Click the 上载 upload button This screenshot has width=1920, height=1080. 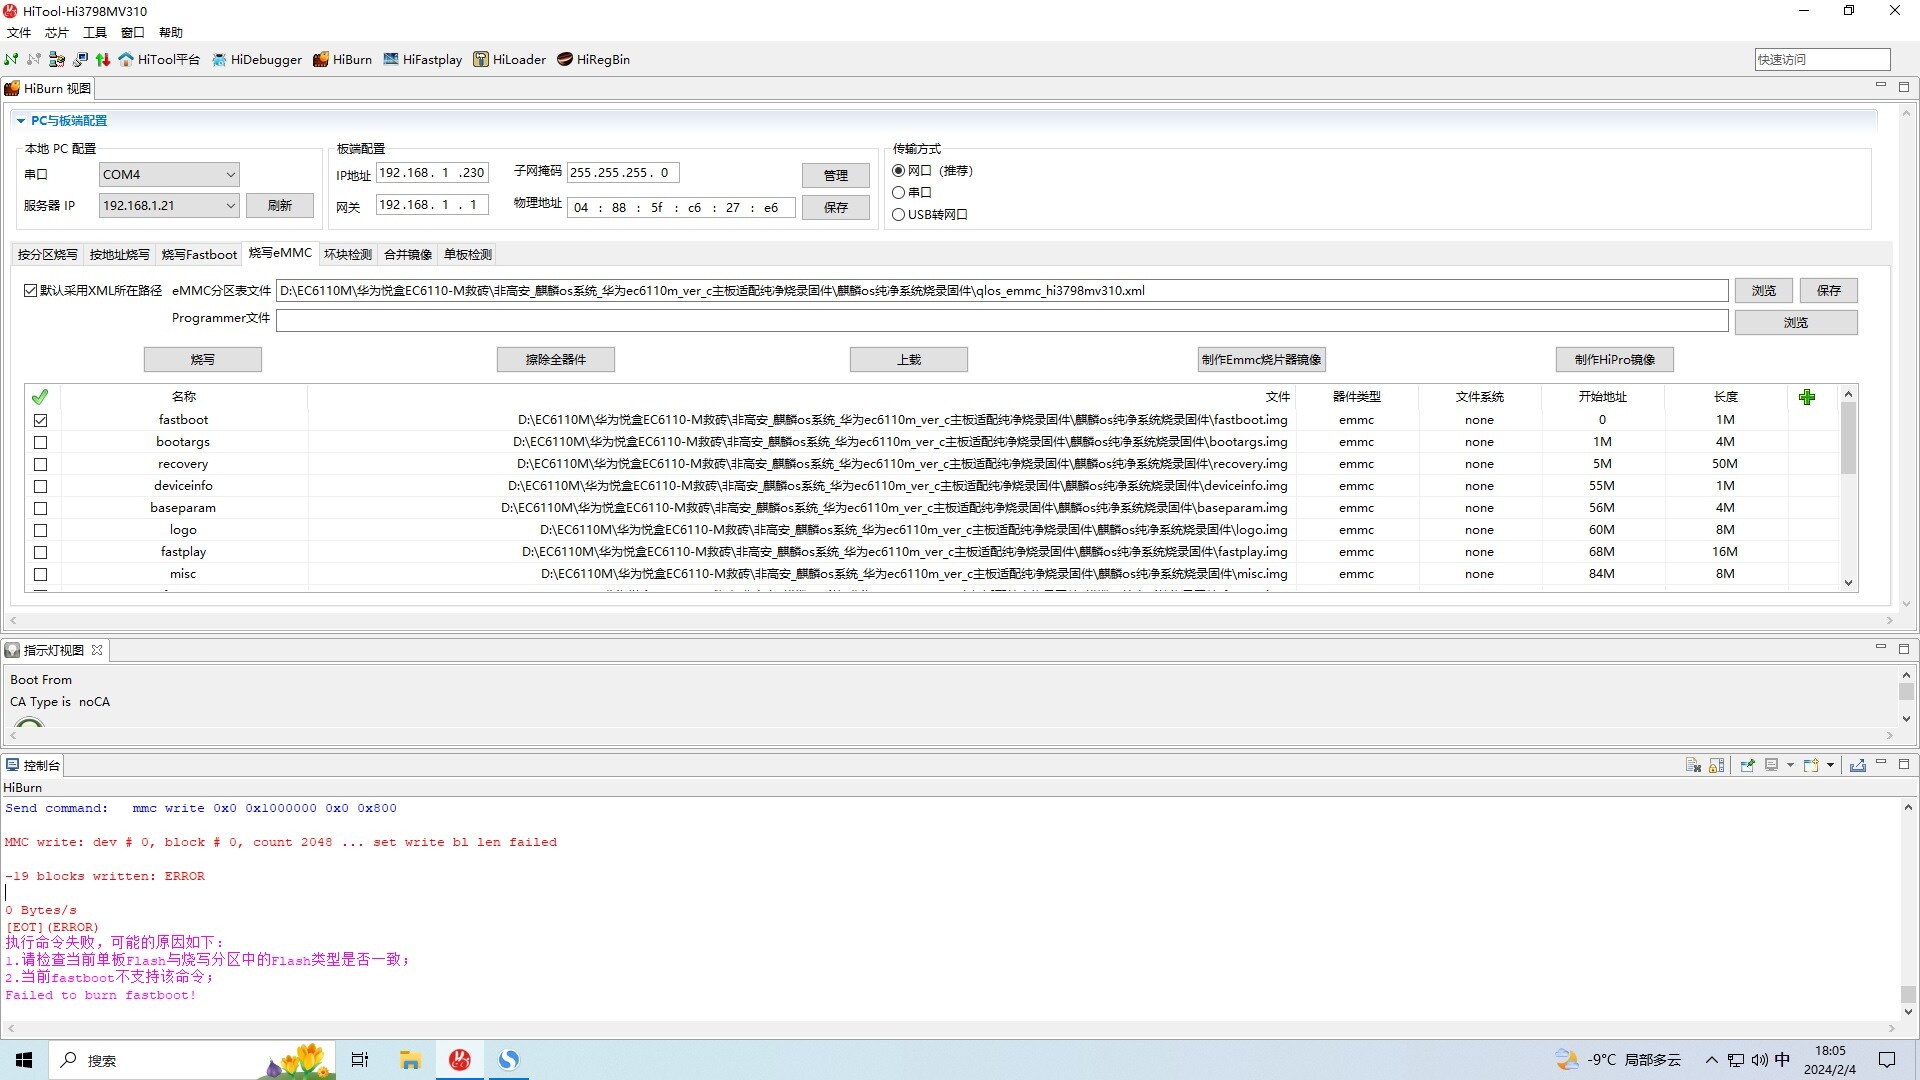909,359
